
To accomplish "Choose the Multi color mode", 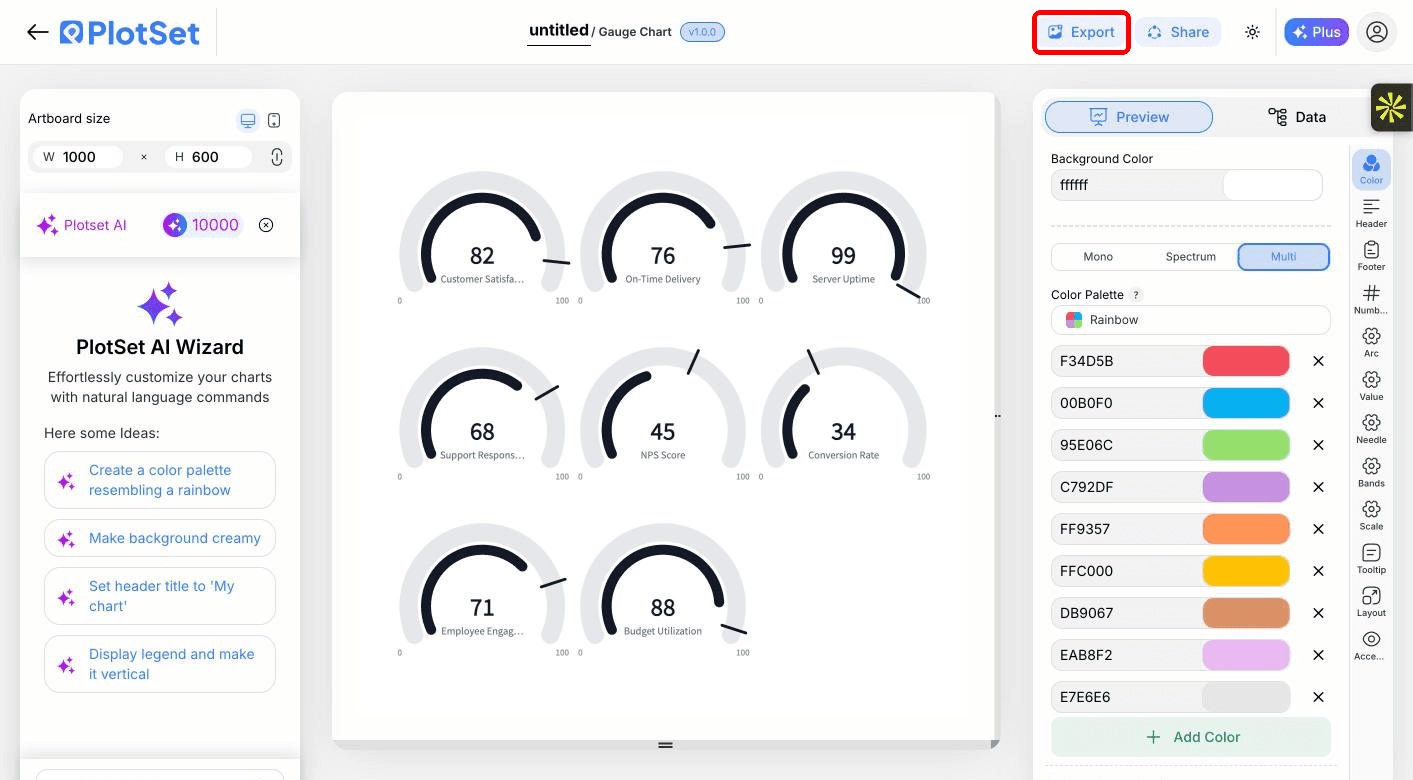I will point(1284,257).
